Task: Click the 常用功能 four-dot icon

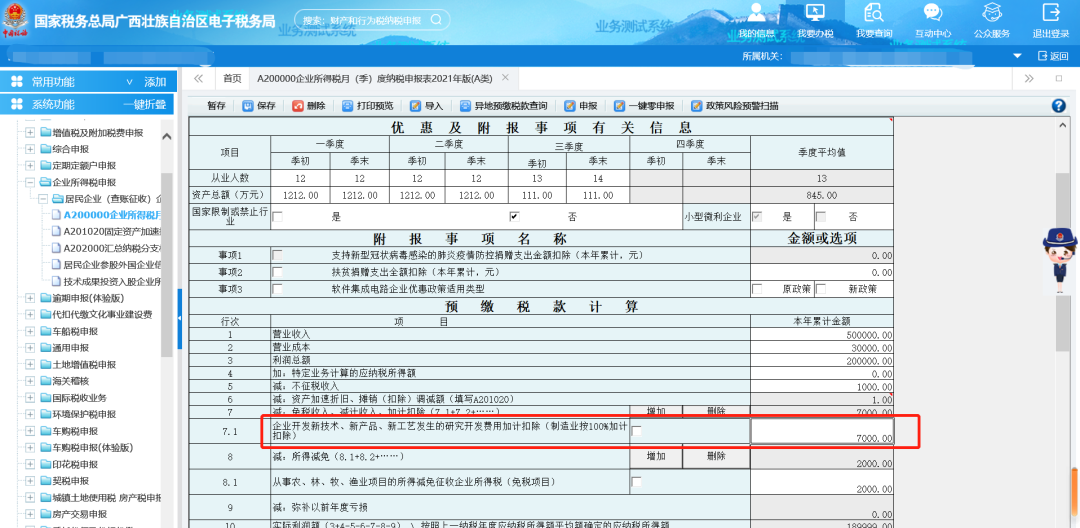Action: (x=17, y=82)
